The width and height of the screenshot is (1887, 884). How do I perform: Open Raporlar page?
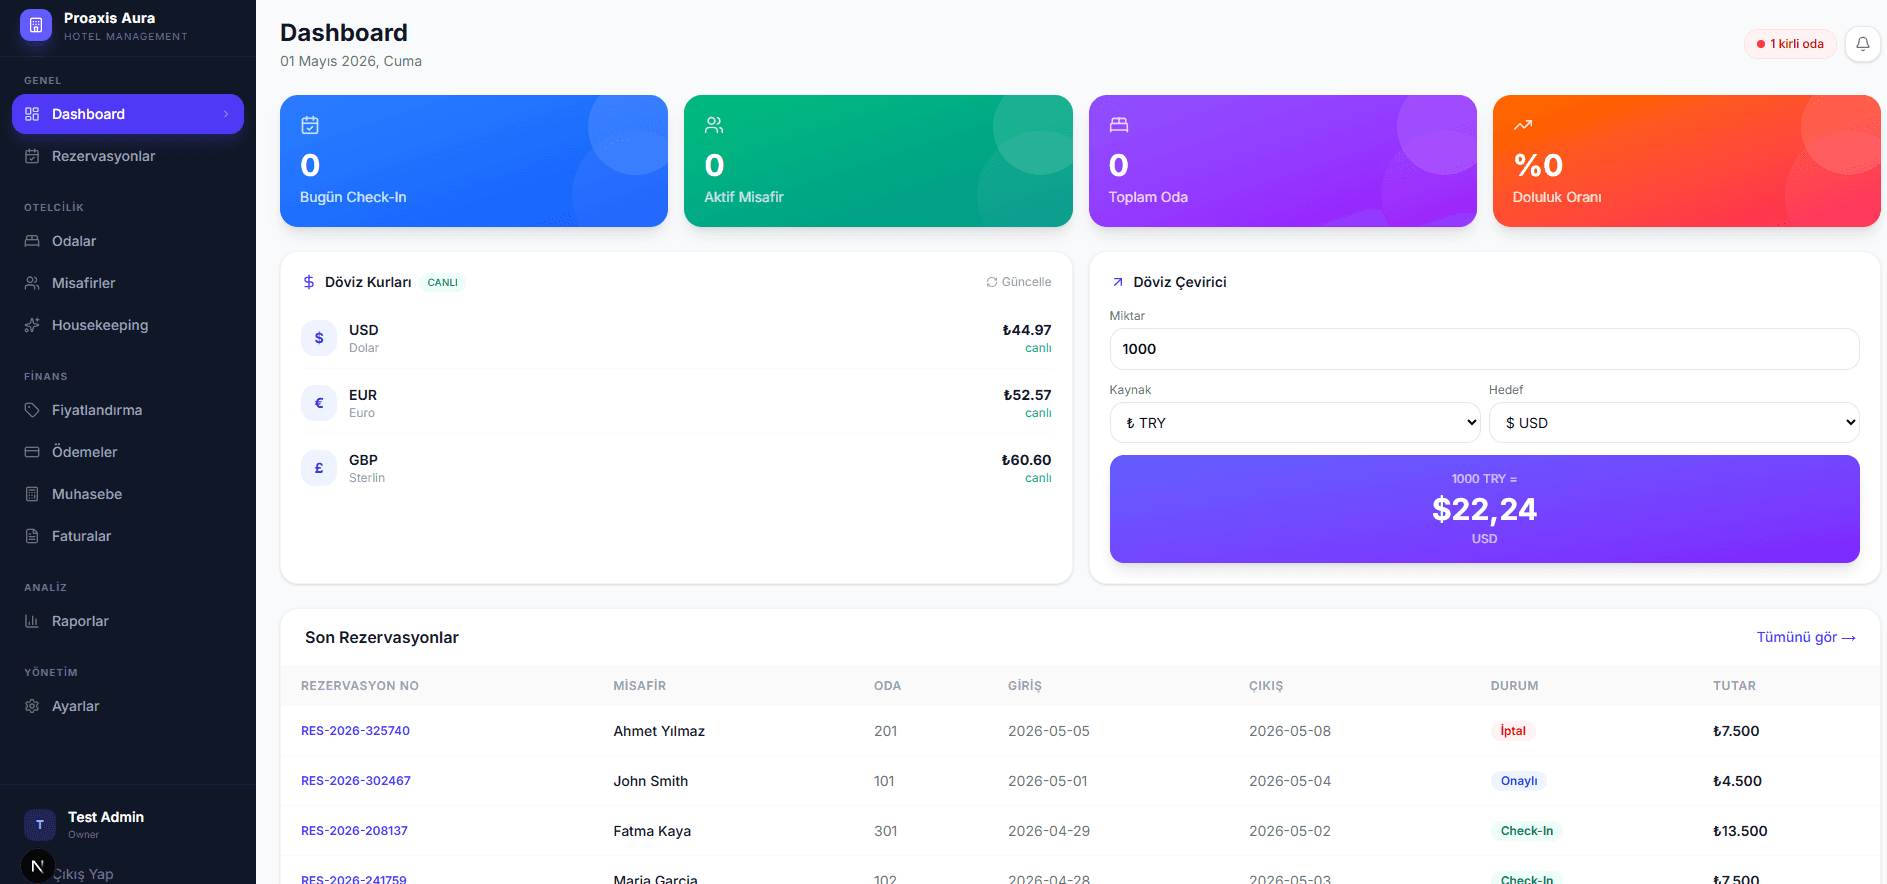pos(128,621)
